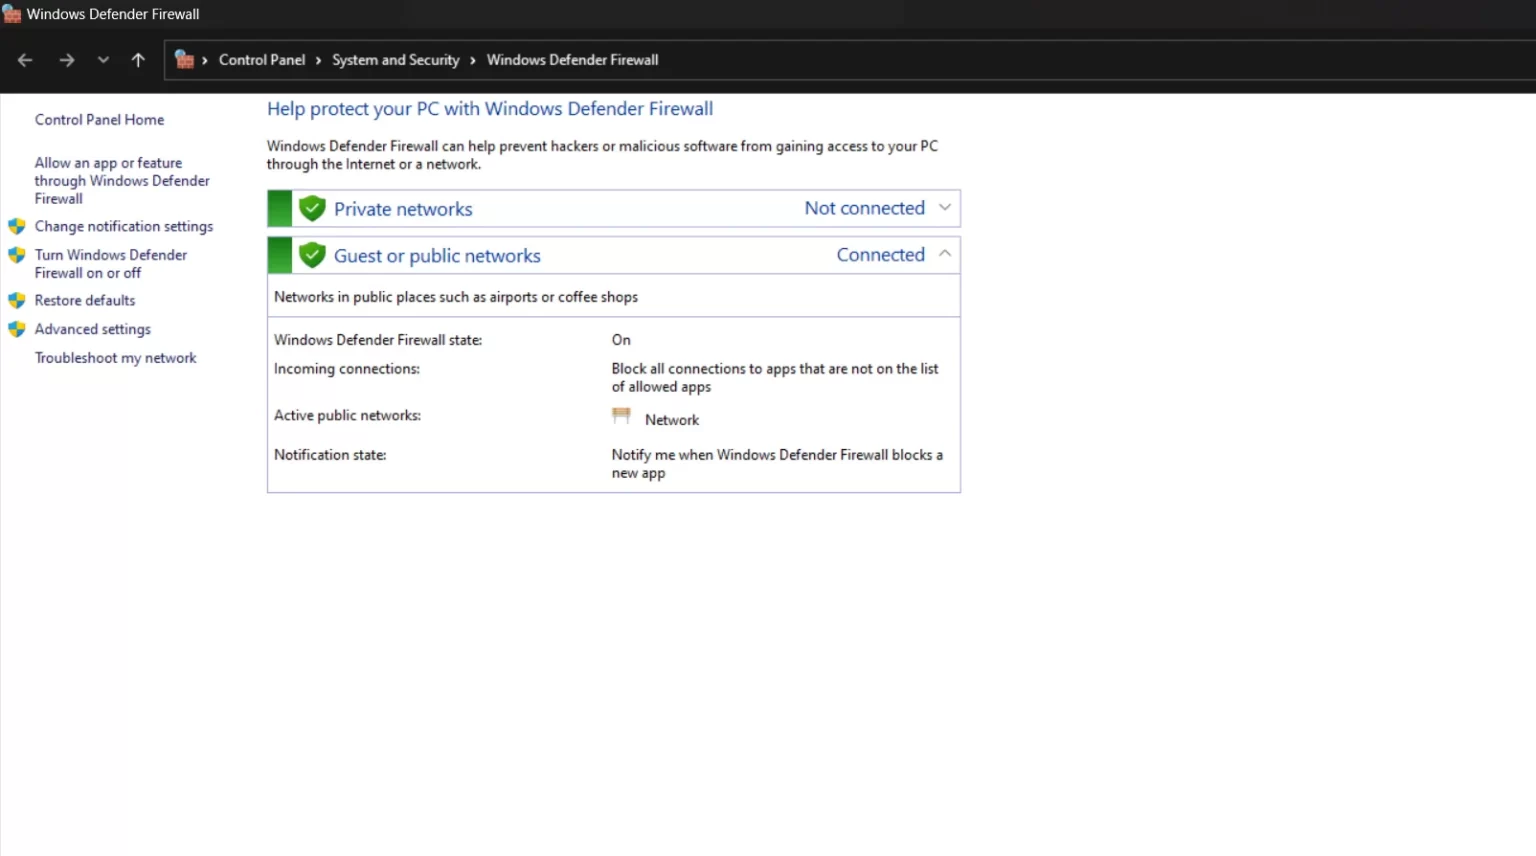This screenshot has width=1536, height=856.
Task: Select Windows Defender Firewall breadcrumb
Action: 573,60
